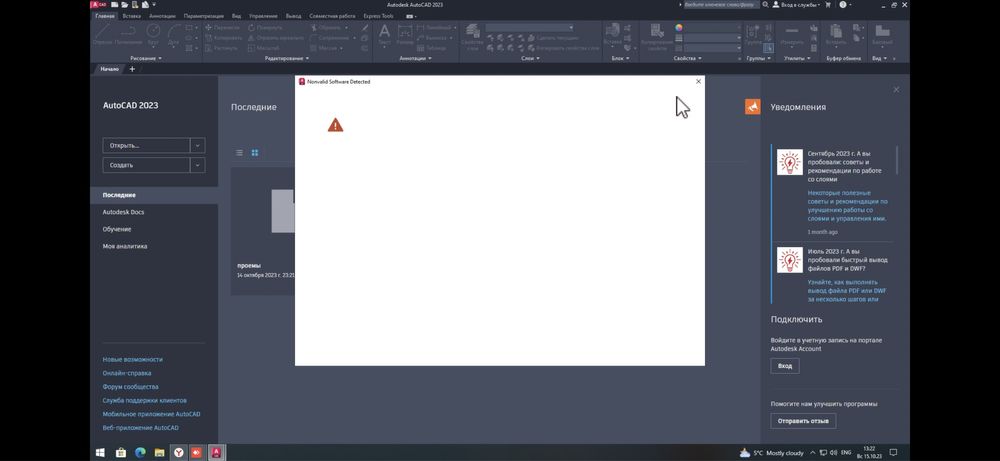Open the Главная ribbon tab
Screen dimensions: 1000x461
105,15
